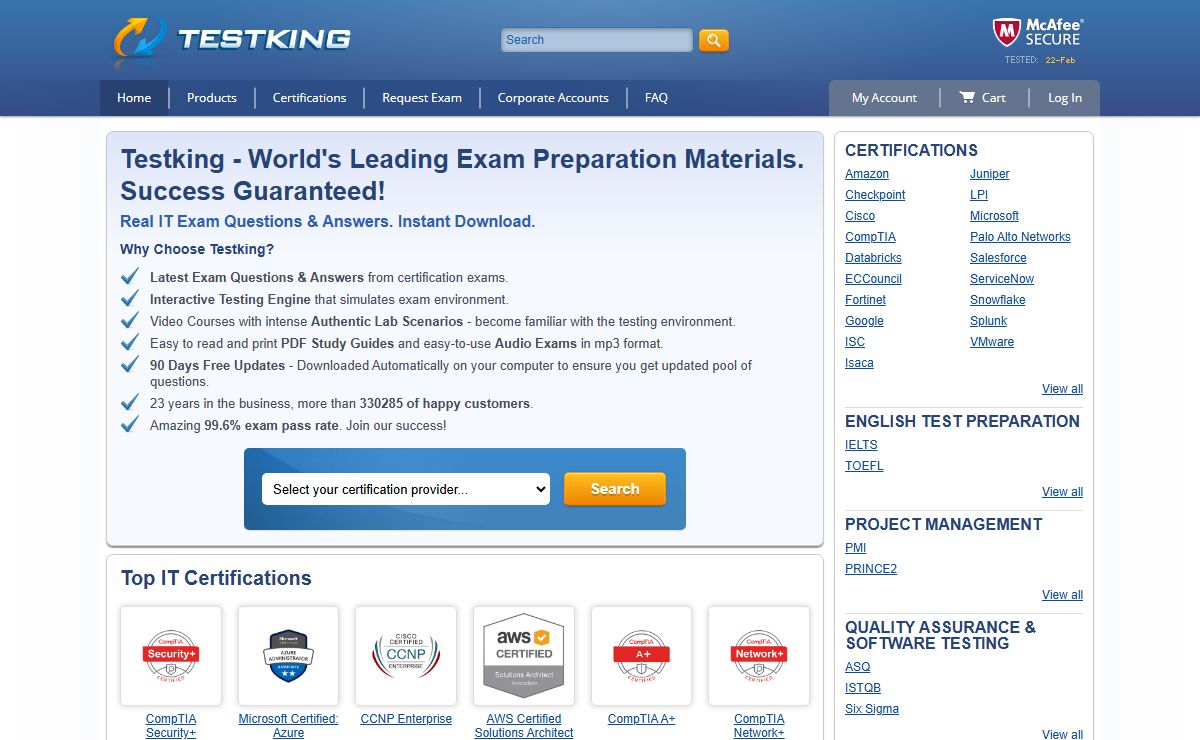1200x740 pixels.
Task: Open the FAQ page
Action: point(656,98)
